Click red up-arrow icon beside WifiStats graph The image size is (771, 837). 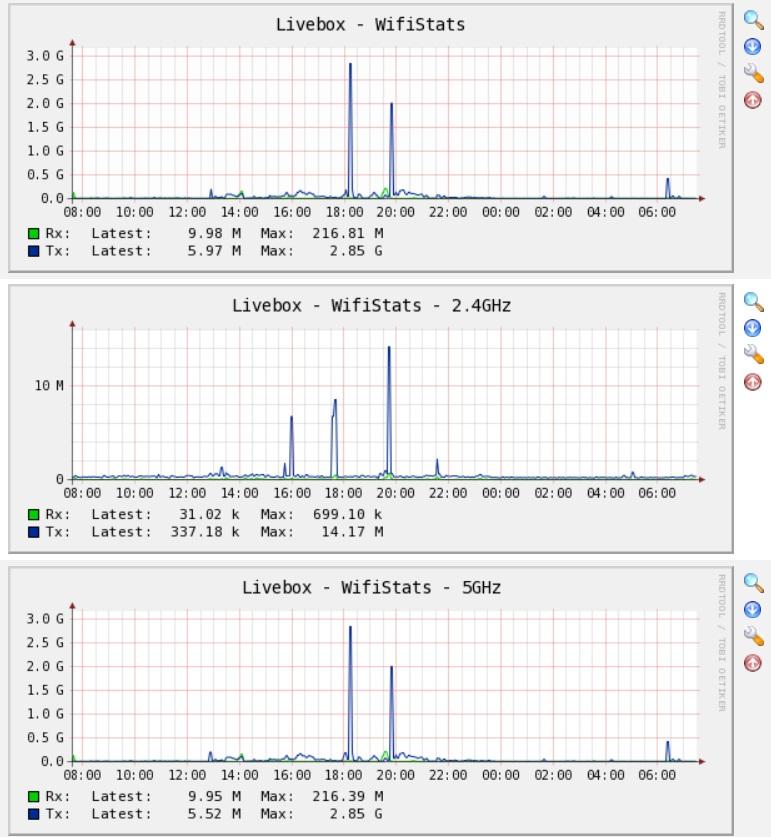pos(752,100)
